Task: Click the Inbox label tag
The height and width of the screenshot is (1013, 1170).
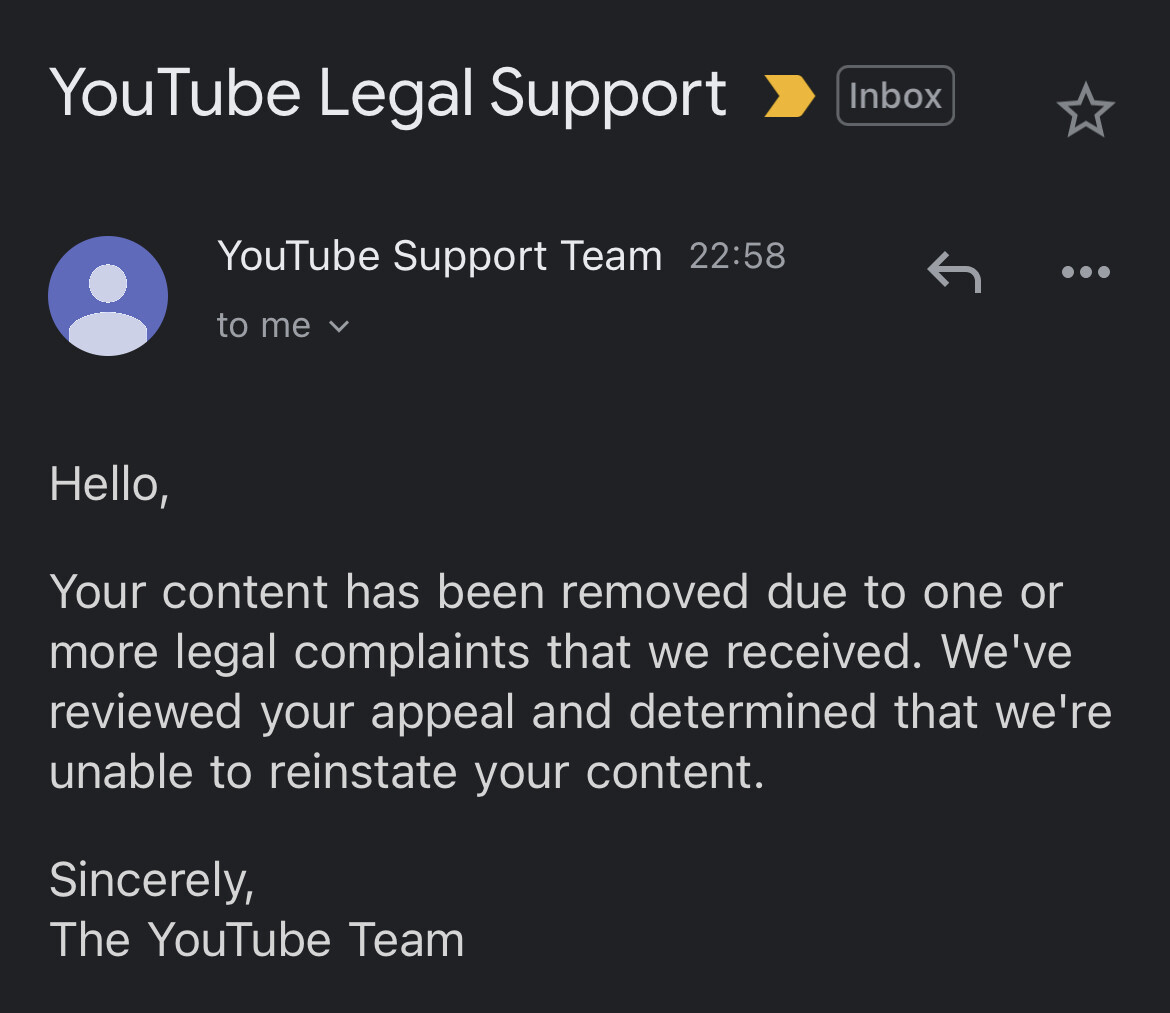Action: click(x=895, y=96)
